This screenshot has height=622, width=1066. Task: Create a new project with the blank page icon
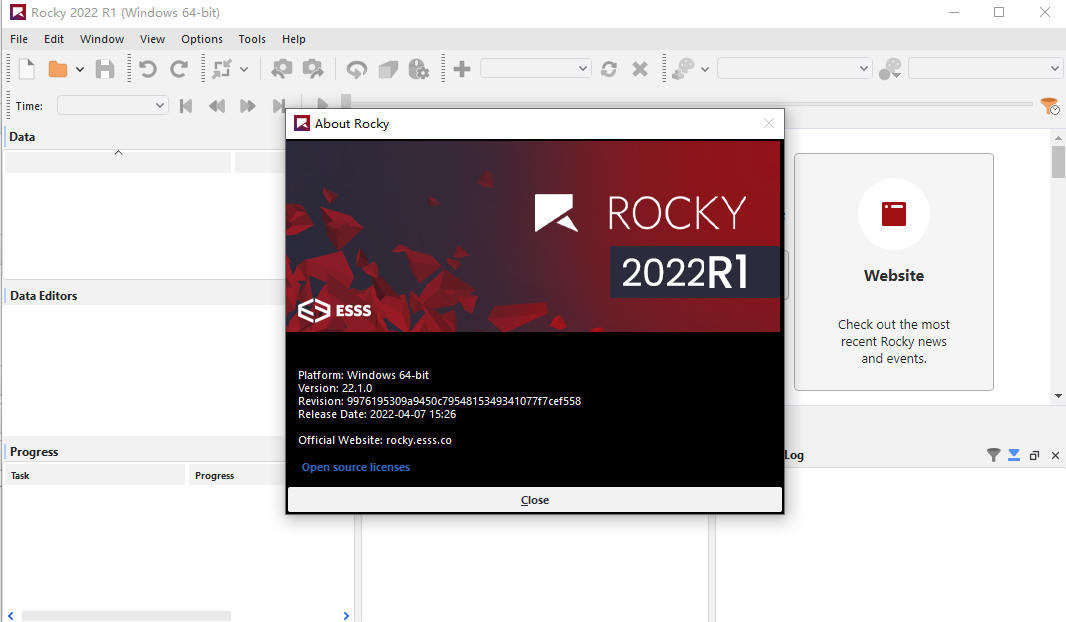pyautogui.click(x=27, y=69)
